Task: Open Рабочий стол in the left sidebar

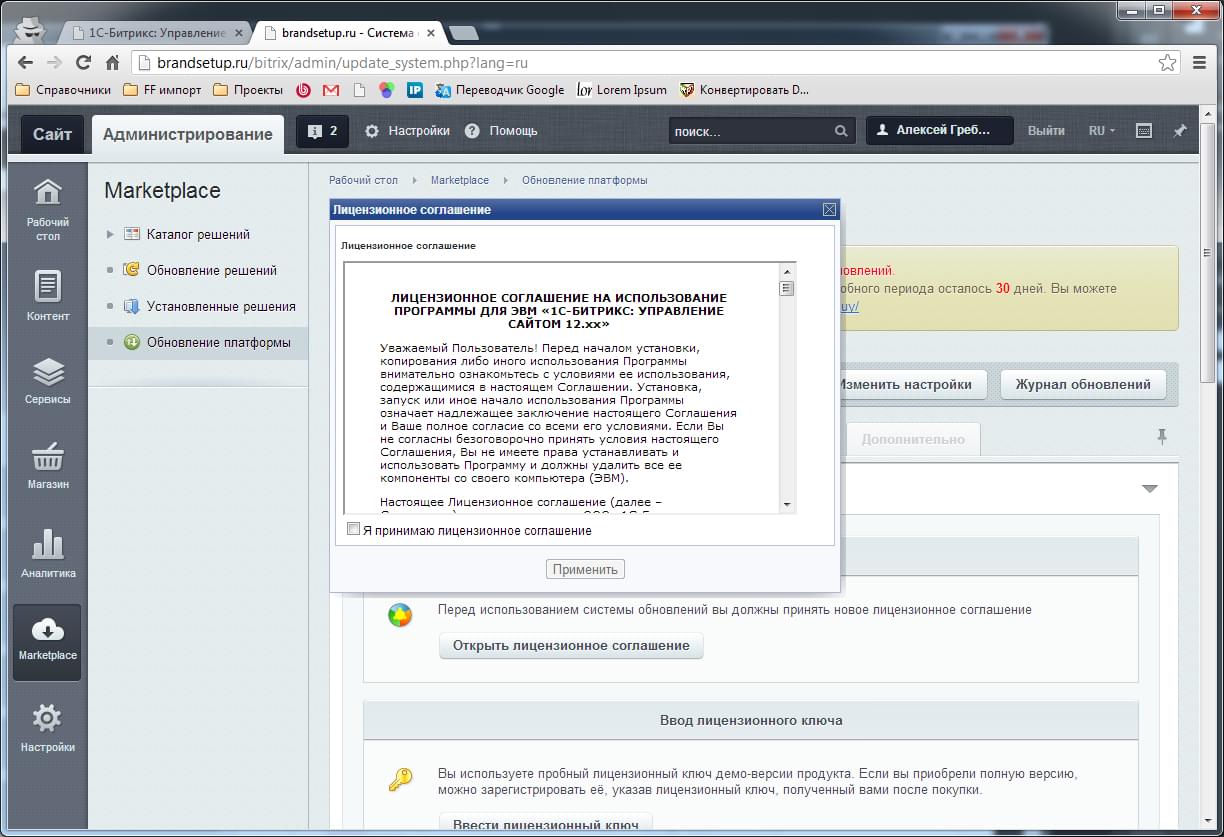Action: coord(48,210)
